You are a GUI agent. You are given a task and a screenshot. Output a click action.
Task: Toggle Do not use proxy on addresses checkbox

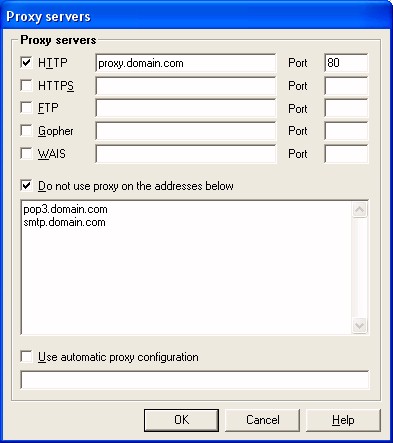pos(26,186)
